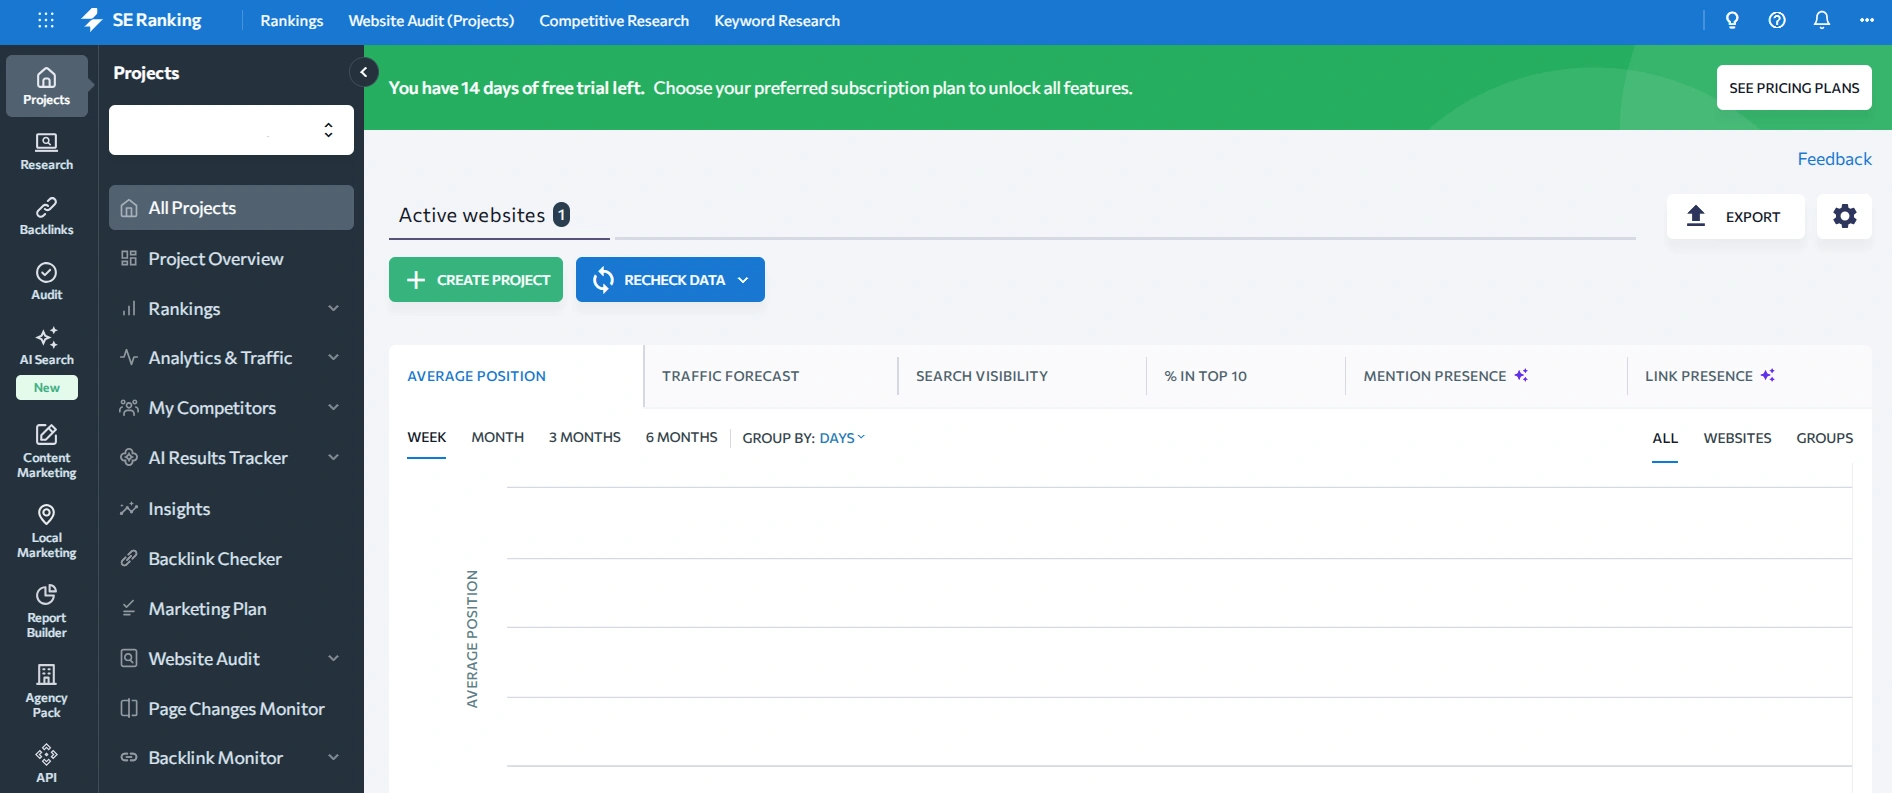Expand the Rankings submenu

pyautogui.click(x=334, y=308)
